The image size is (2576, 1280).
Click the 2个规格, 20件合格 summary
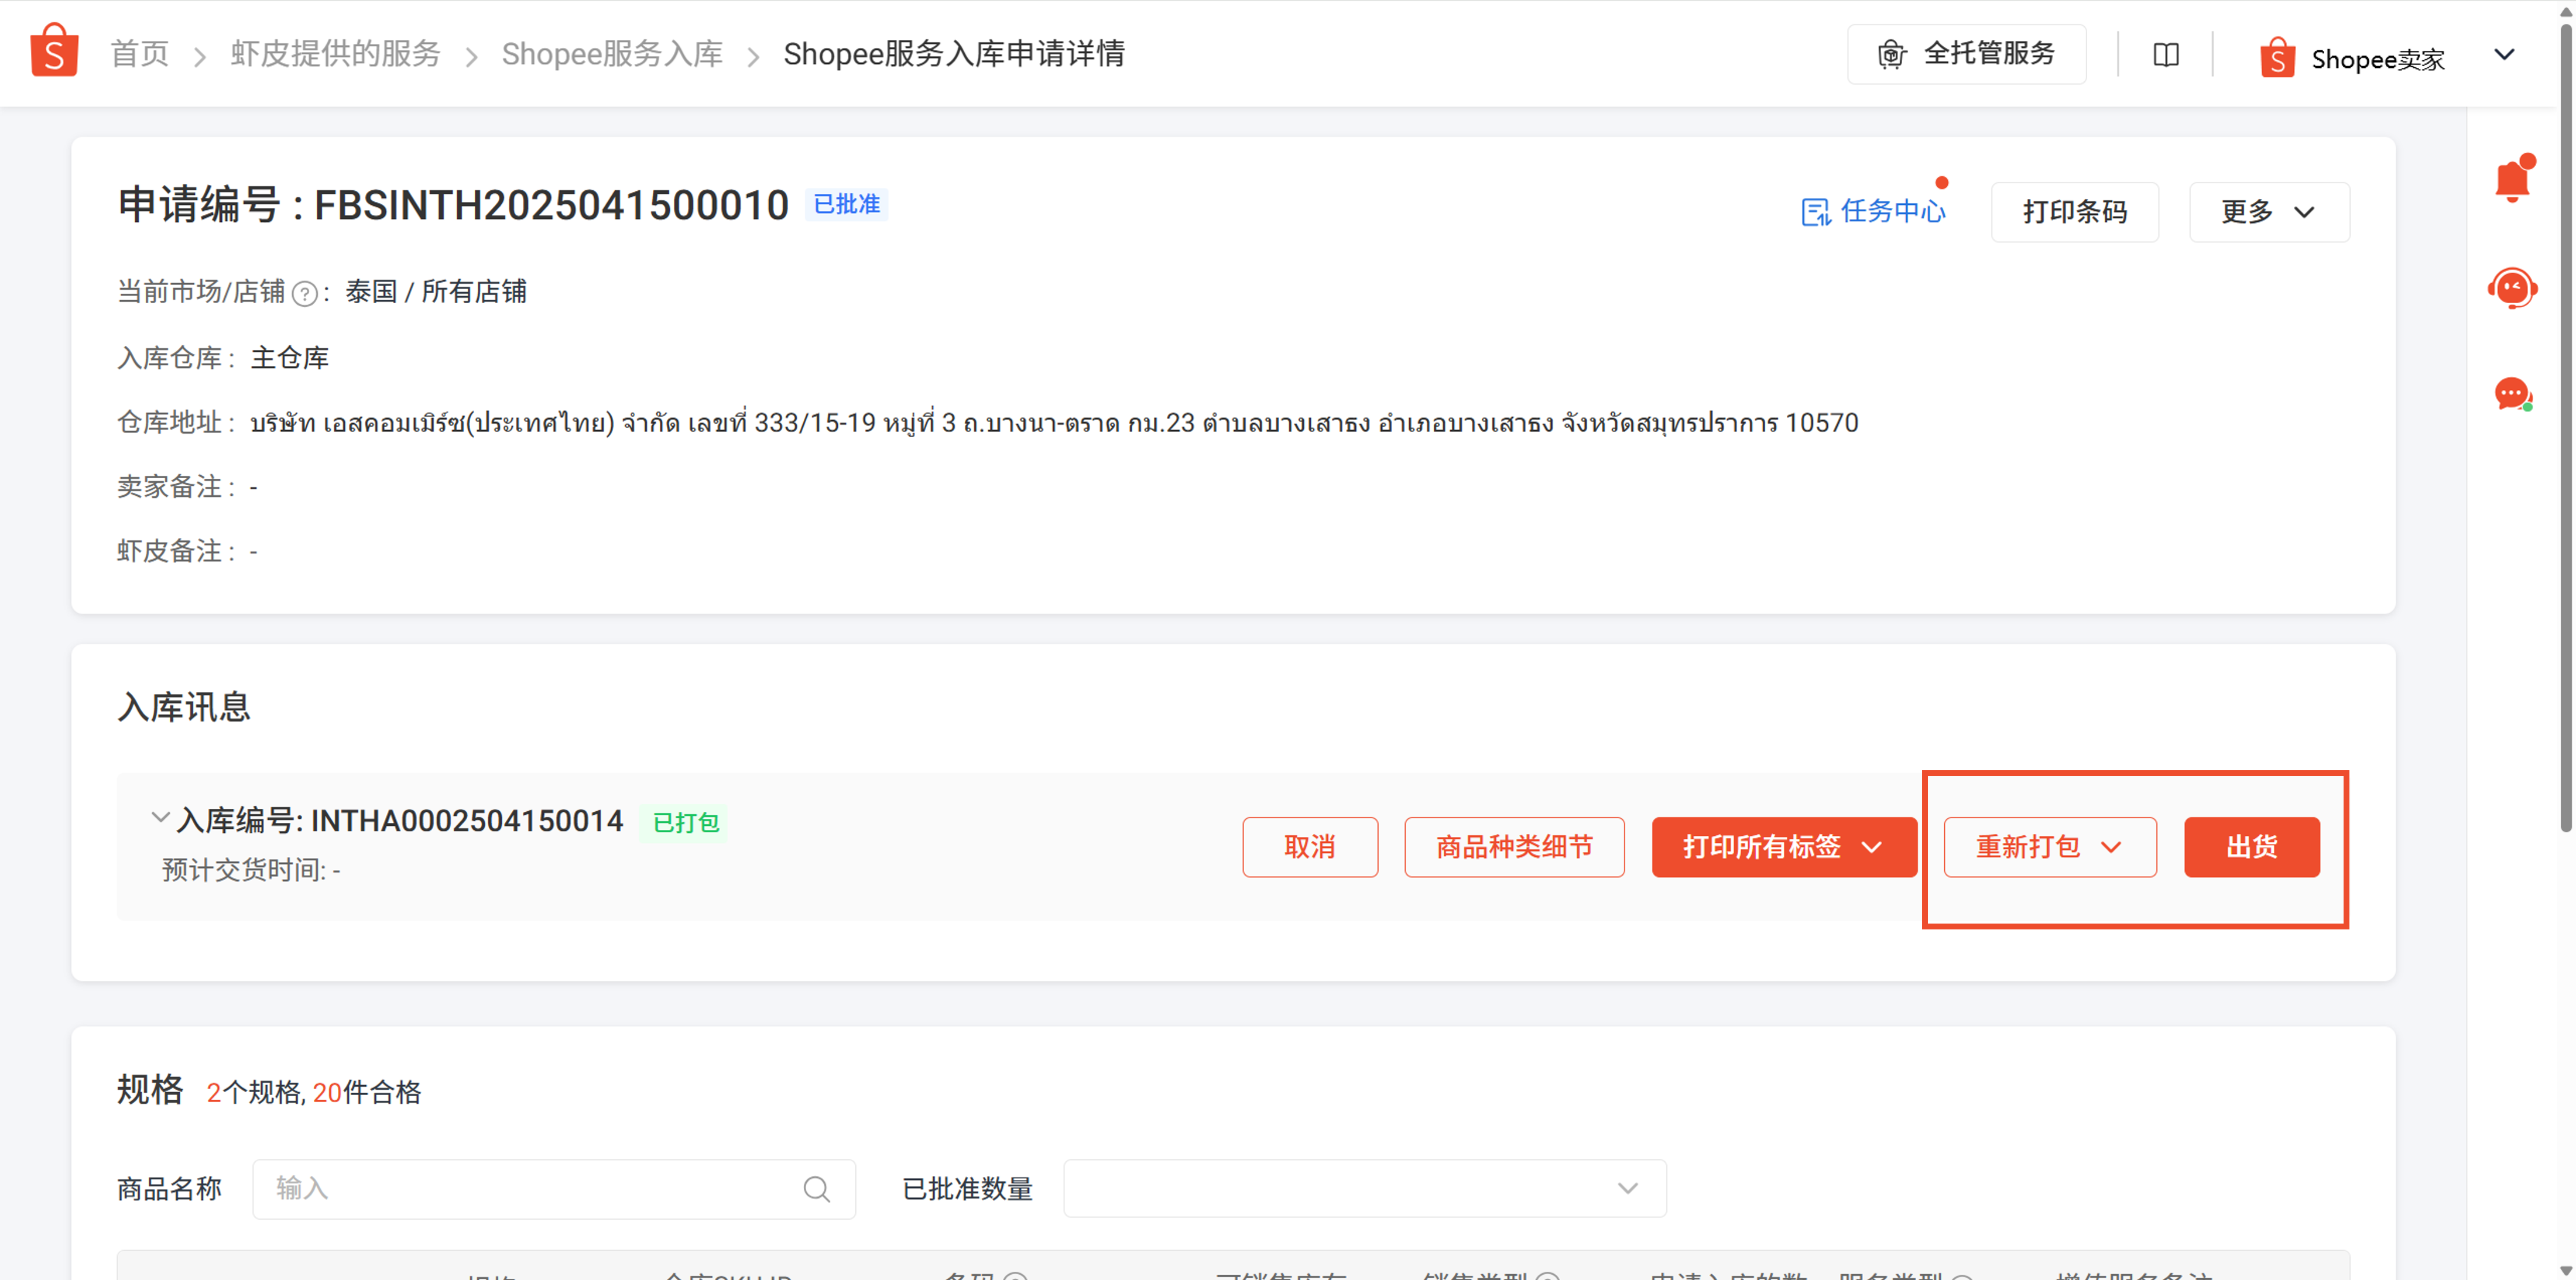pos(314,1092)
